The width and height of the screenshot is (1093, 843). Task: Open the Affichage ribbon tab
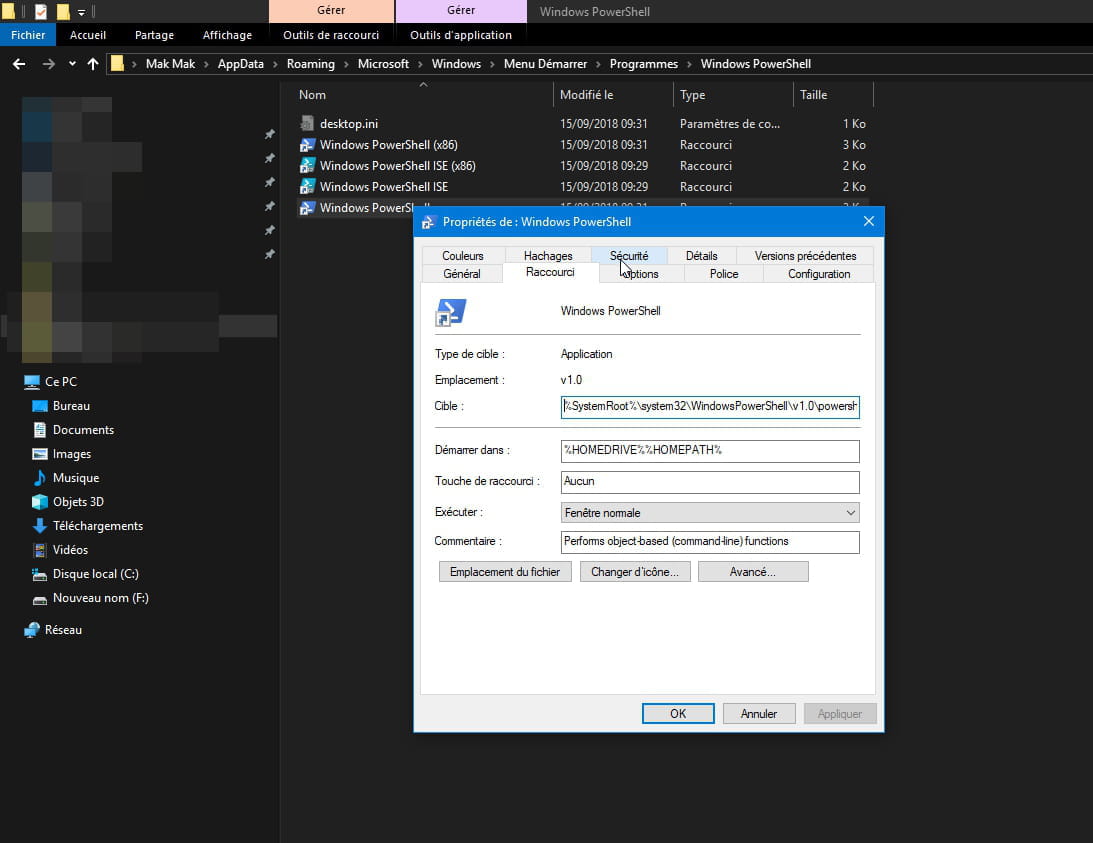point(227,34)
